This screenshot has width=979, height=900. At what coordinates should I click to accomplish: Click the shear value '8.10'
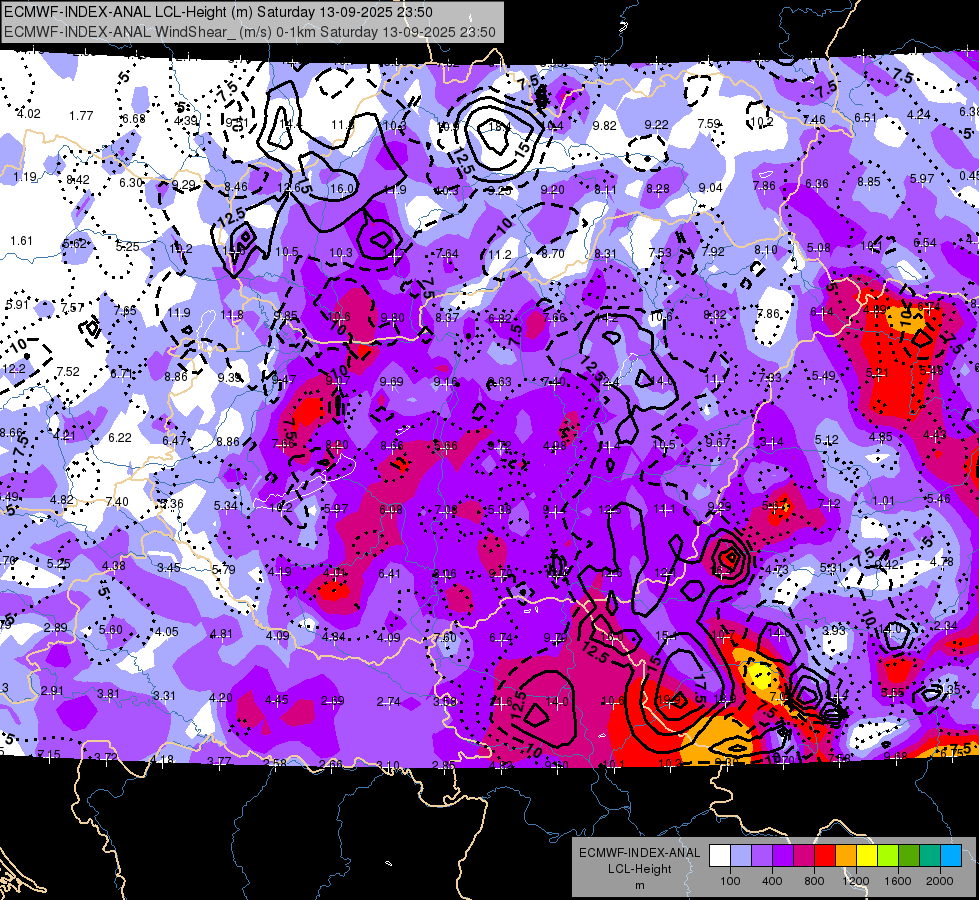tap(766, 249)
